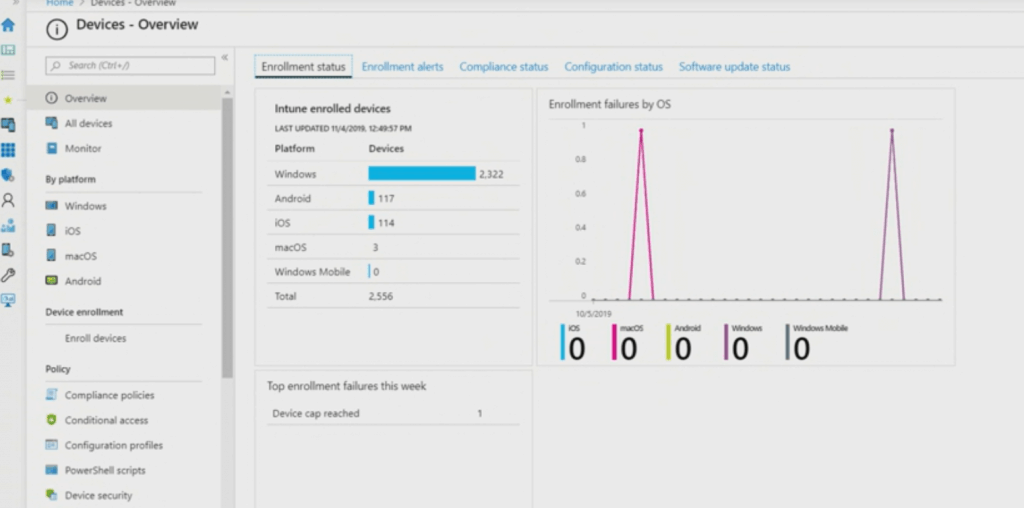
Task: Open the Users person icon in left rail
Action: point(8,200)
